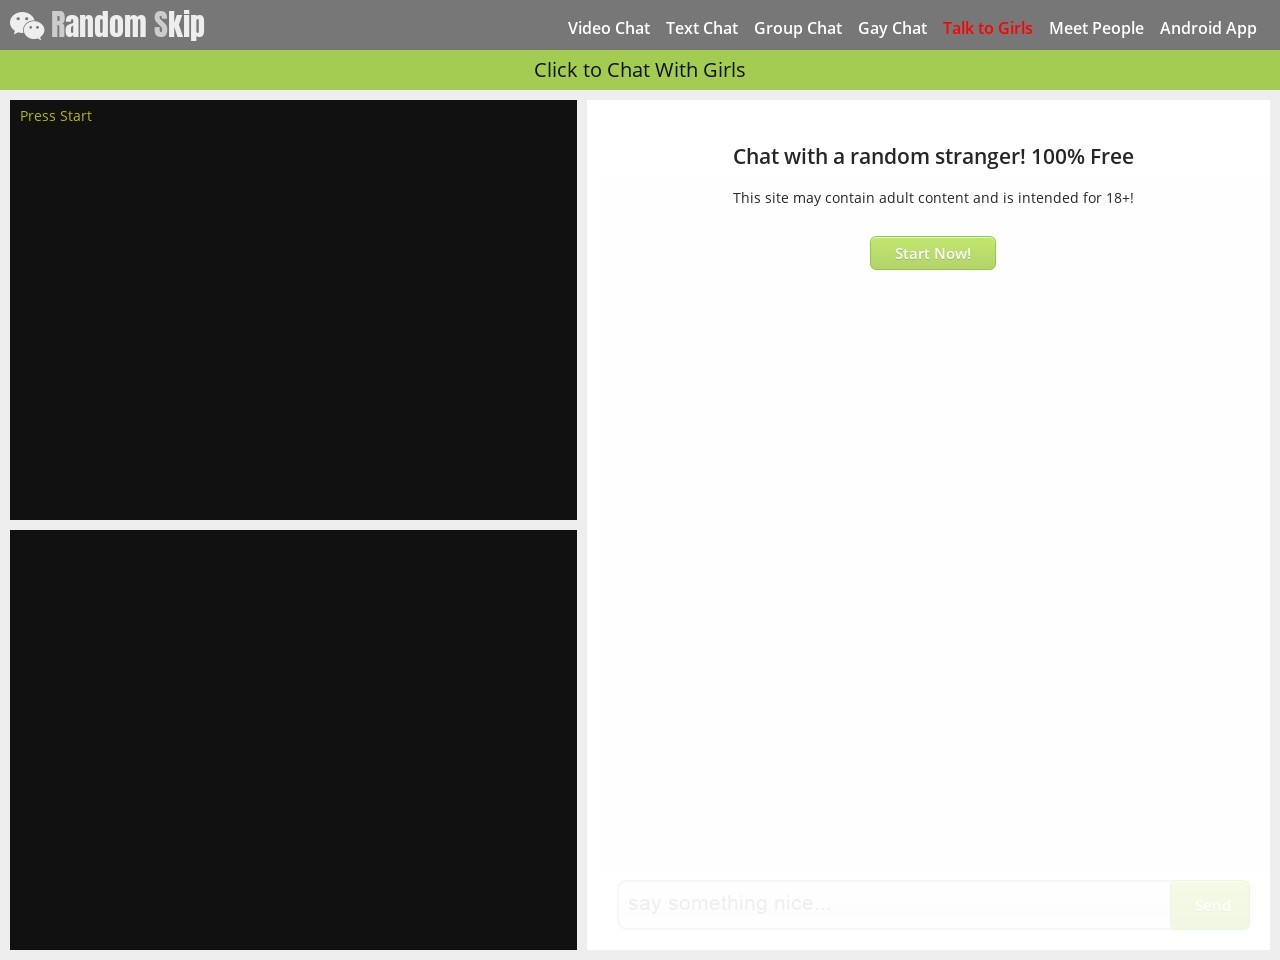Focus the 'say something nice...' message field
Screen dimensions: 1280x960
pyautogui.click(x=893, y=904)
